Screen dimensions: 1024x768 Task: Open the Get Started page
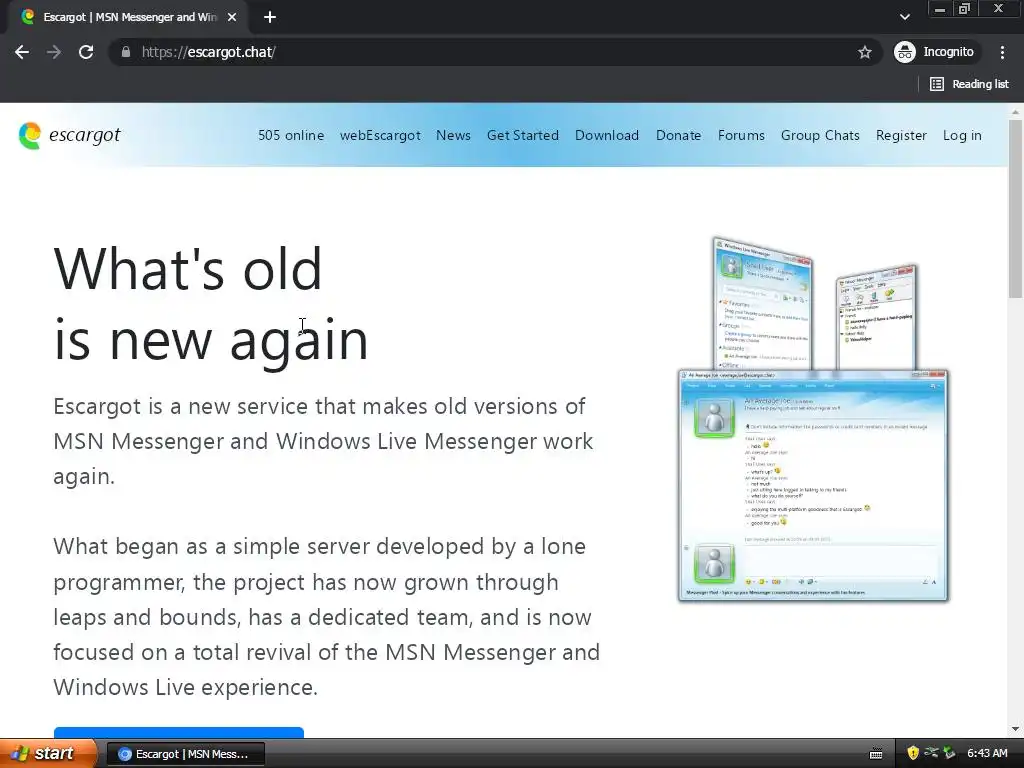click(x=522, y=135)
